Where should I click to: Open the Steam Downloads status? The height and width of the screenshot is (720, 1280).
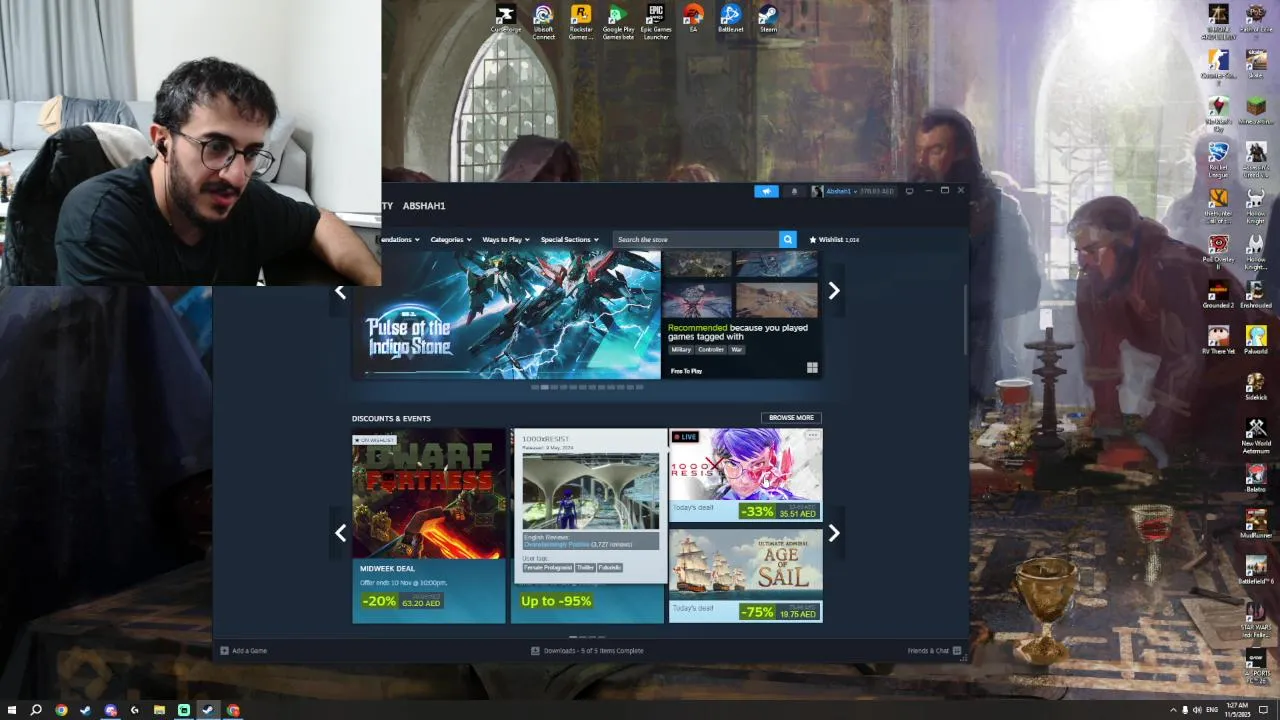[587, 651]
